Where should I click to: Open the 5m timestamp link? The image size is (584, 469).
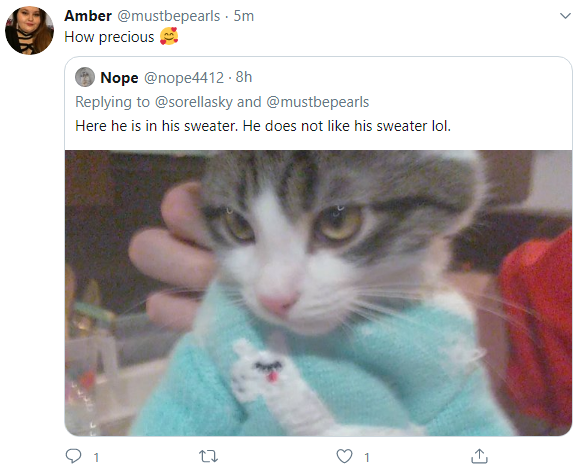point(244,16)
